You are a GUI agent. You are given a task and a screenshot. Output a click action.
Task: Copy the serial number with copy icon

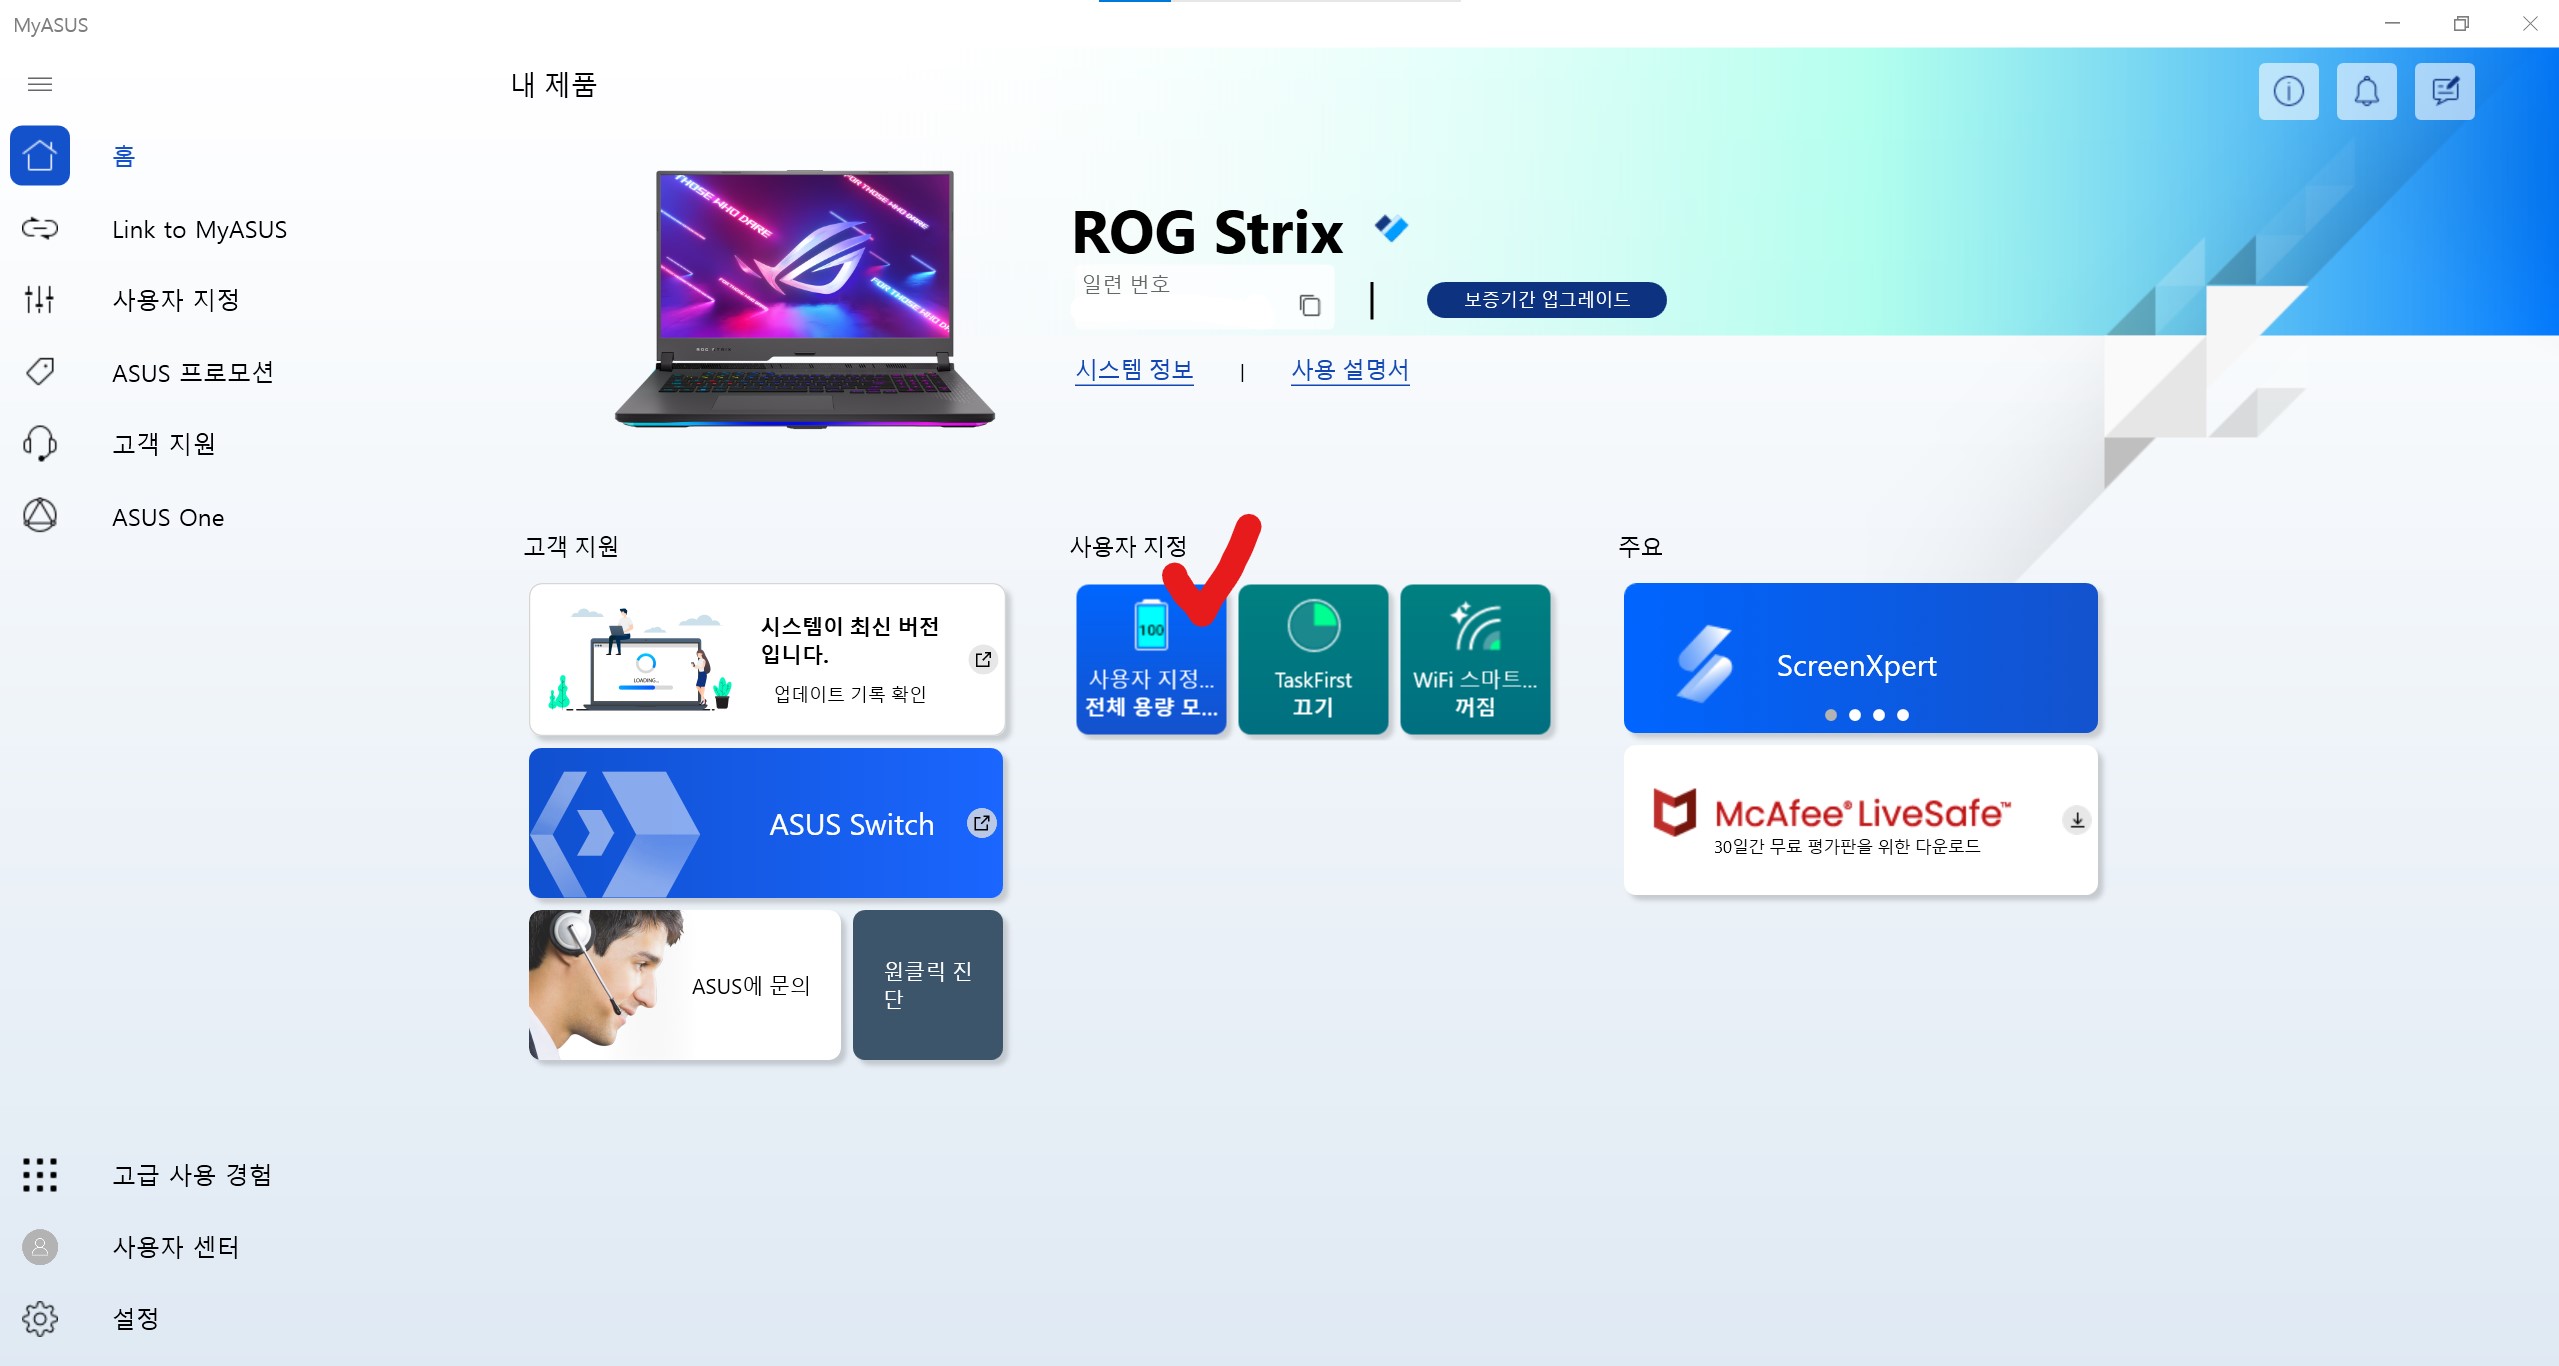coord(1309,305)
